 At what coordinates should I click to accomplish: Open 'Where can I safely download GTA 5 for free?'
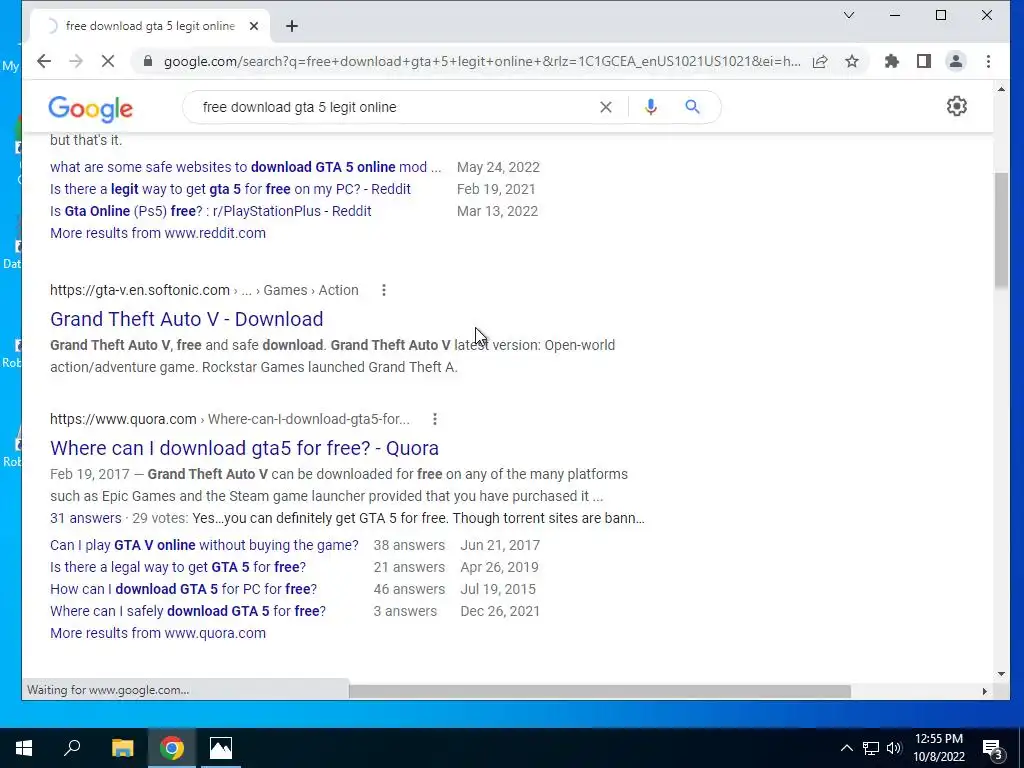(x=188, y=611)
